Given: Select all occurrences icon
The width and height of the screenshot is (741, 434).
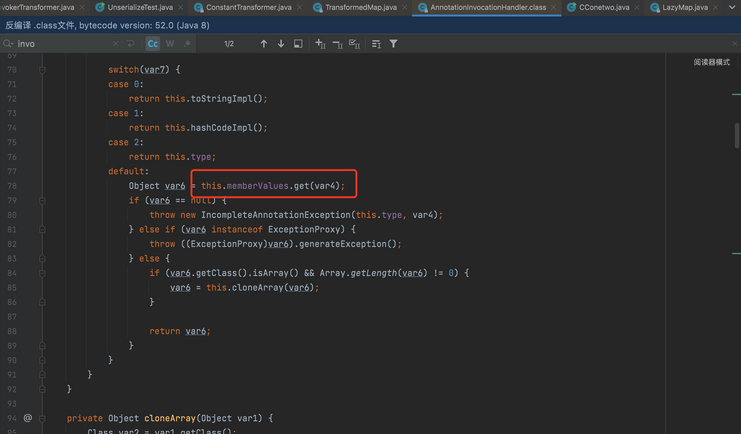Looking at the screenshot, I should pyautogui.click(x=354, y=43).
